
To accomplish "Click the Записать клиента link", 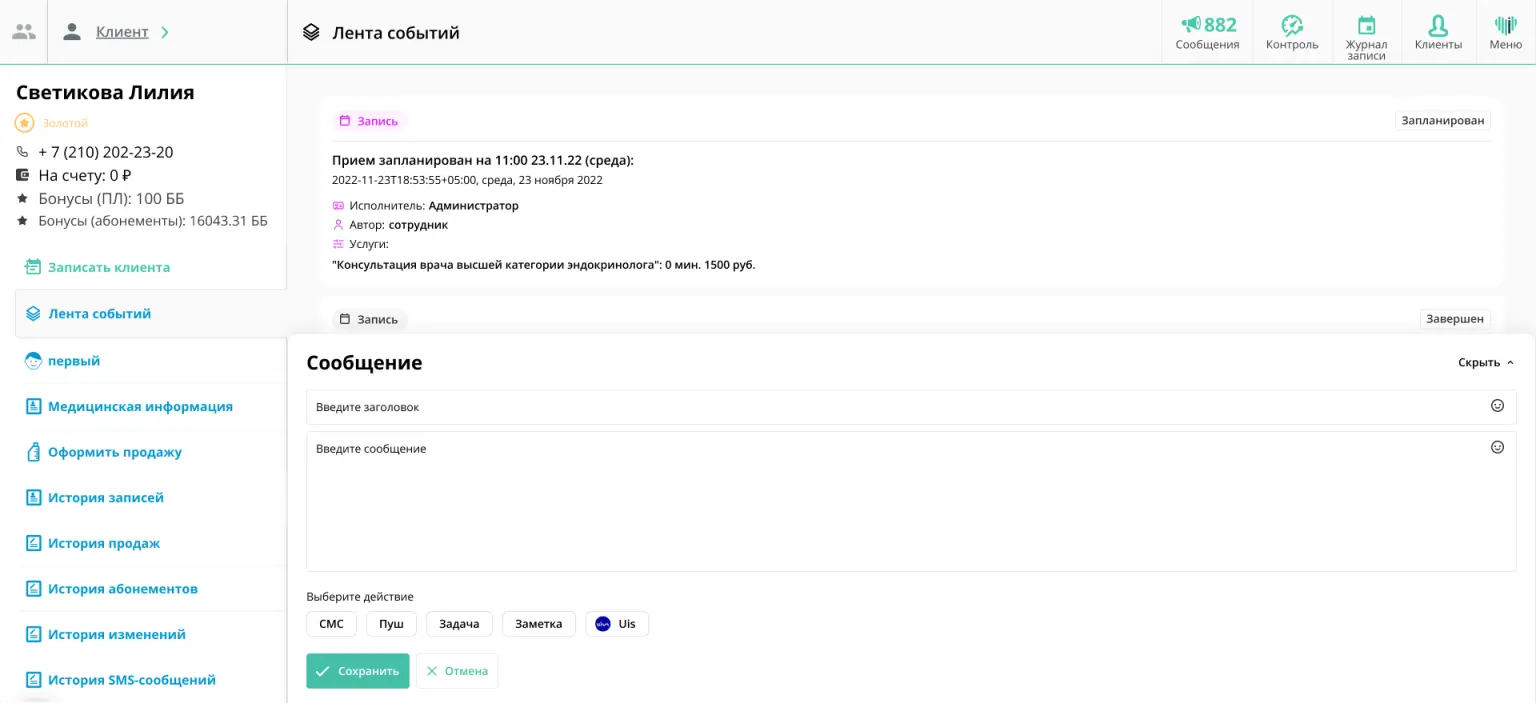I will (x=109, y=268).
